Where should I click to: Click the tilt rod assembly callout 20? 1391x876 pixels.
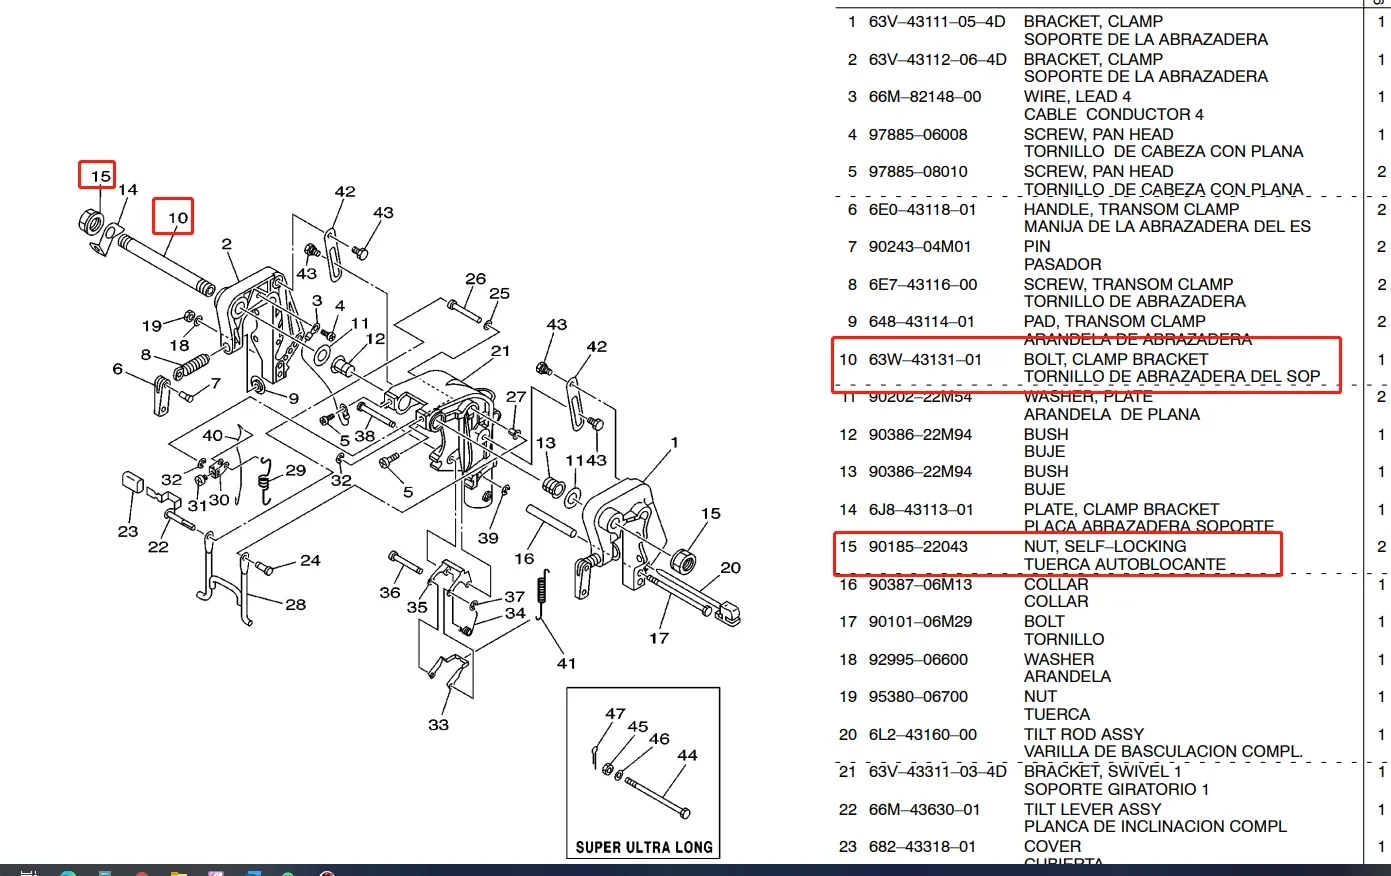point(730,568)
